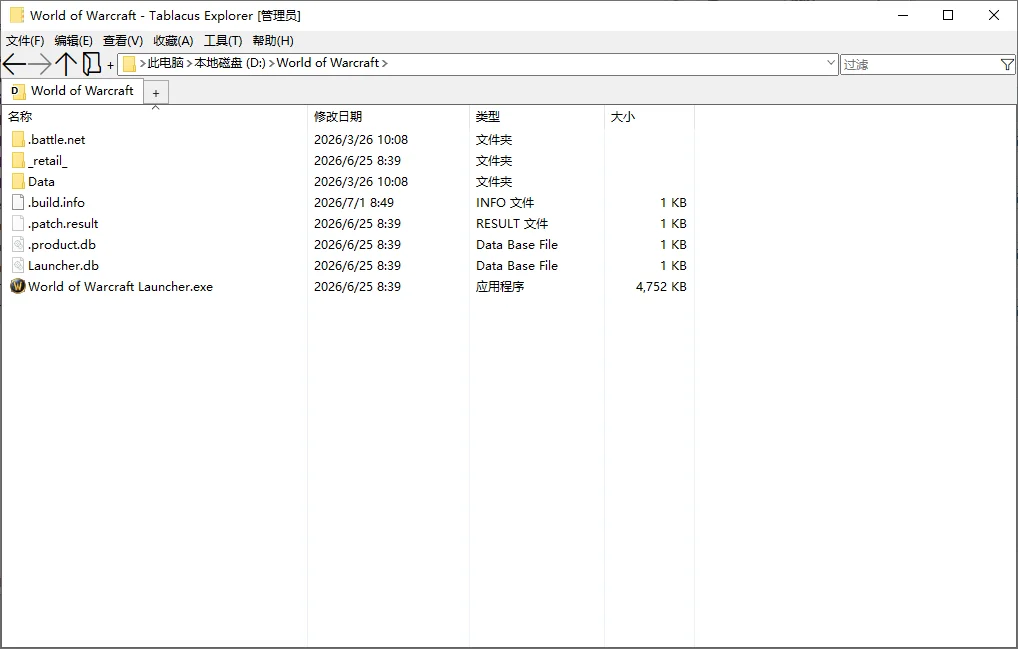The image size is (1018, 649).
Task: Click the _retail_ folder icon
Action: click(18, 160)
